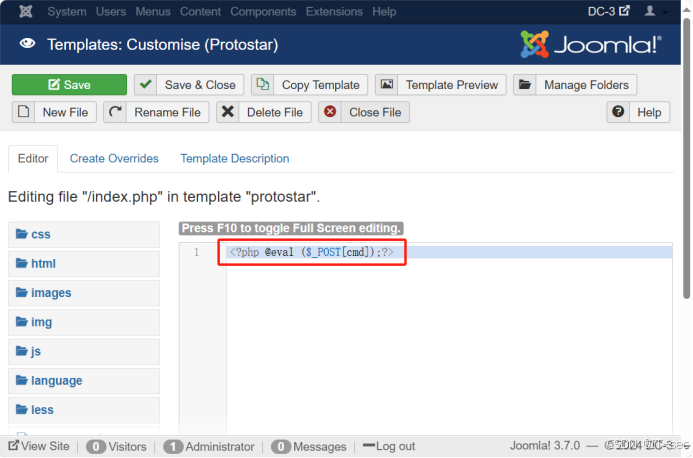Select the Editor tab
This screenshot has height=458, width=693.
pyautogui.click(x=33, y=159)
